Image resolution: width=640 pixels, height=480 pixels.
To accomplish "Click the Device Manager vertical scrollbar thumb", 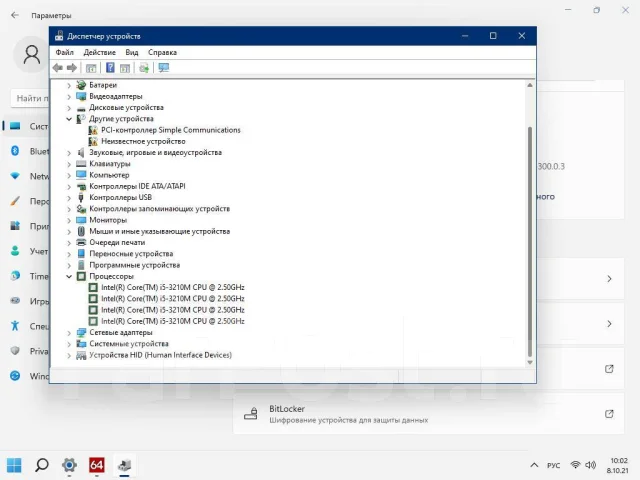I will 530,241.
